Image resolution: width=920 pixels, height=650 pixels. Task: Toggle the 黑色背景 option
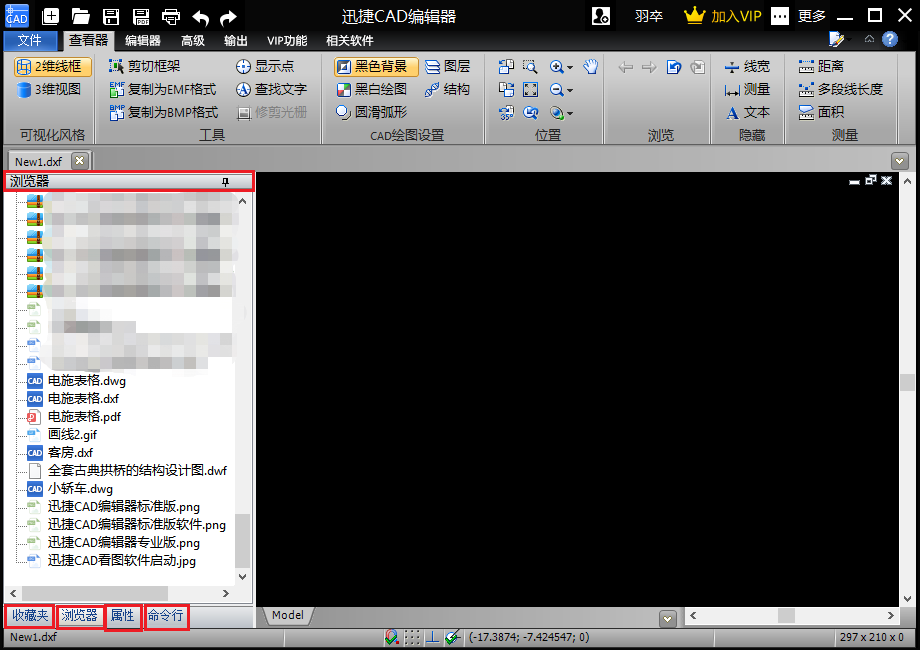[x=376, y=66]
